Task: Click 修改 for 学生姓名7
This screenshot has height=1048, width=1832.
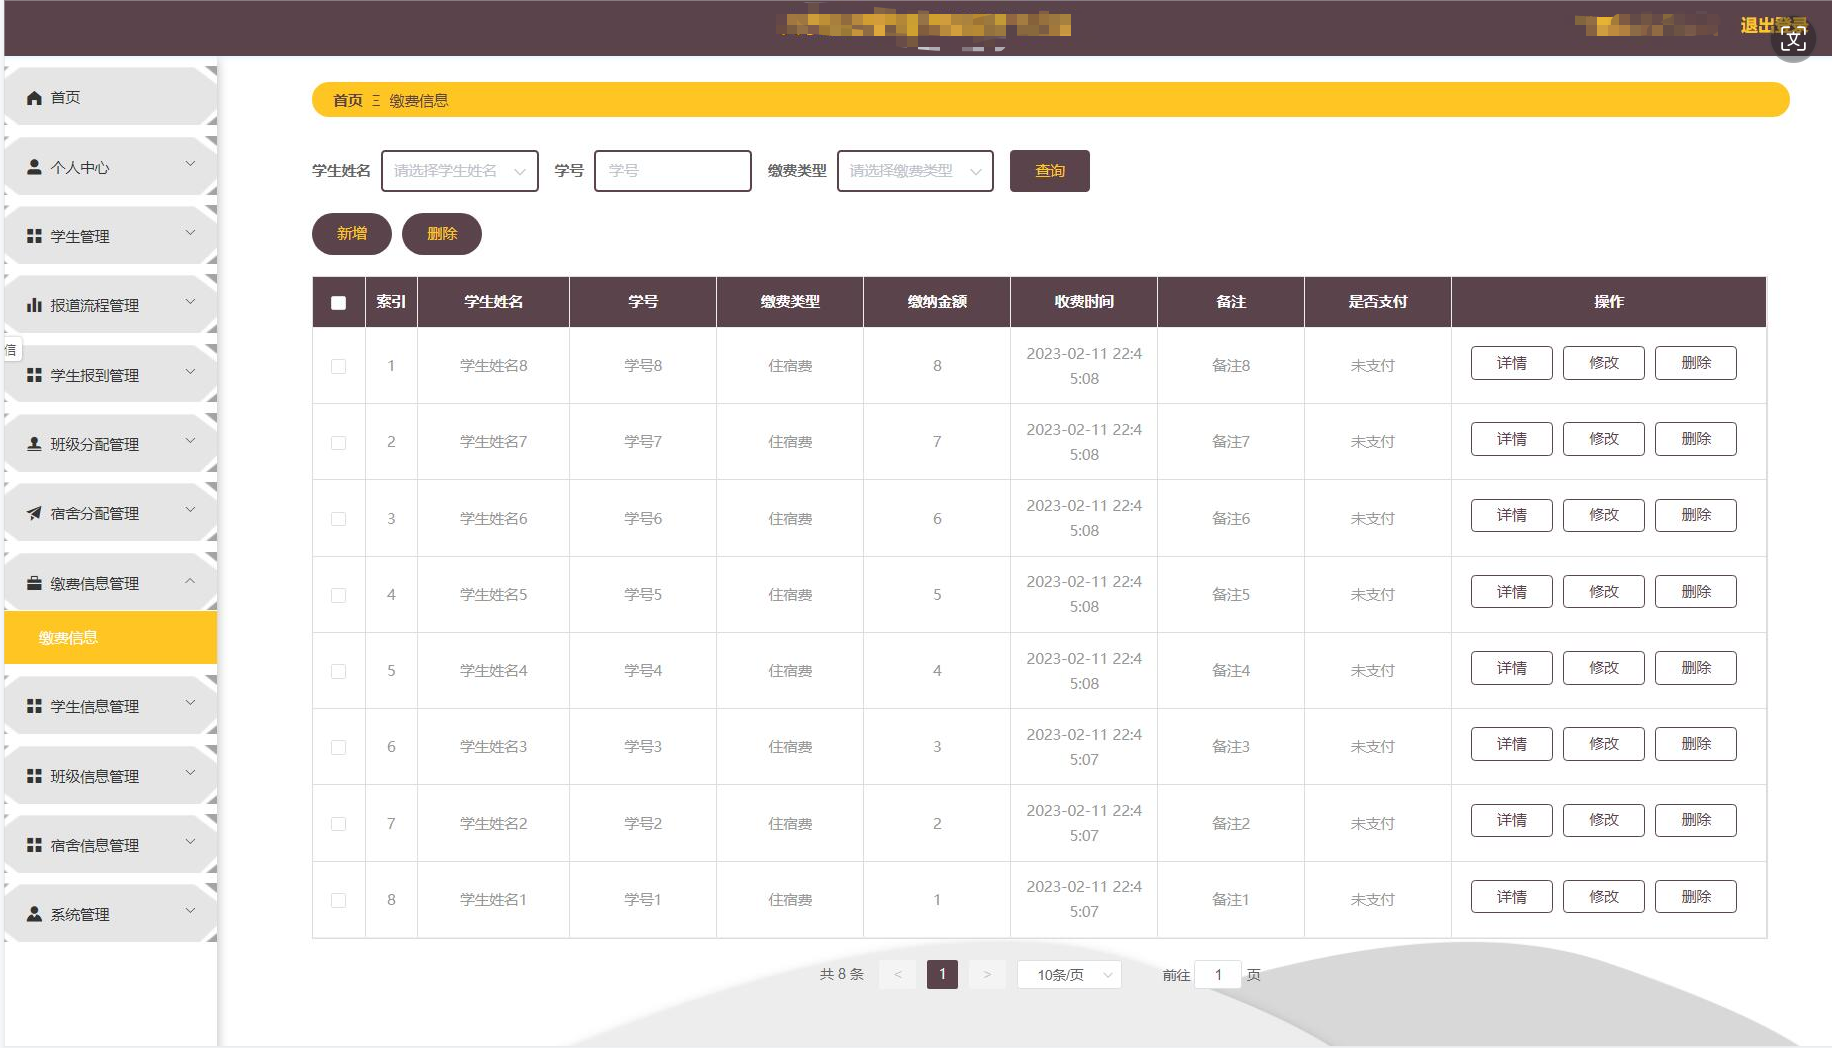Action: click(x=1604, y=439)
